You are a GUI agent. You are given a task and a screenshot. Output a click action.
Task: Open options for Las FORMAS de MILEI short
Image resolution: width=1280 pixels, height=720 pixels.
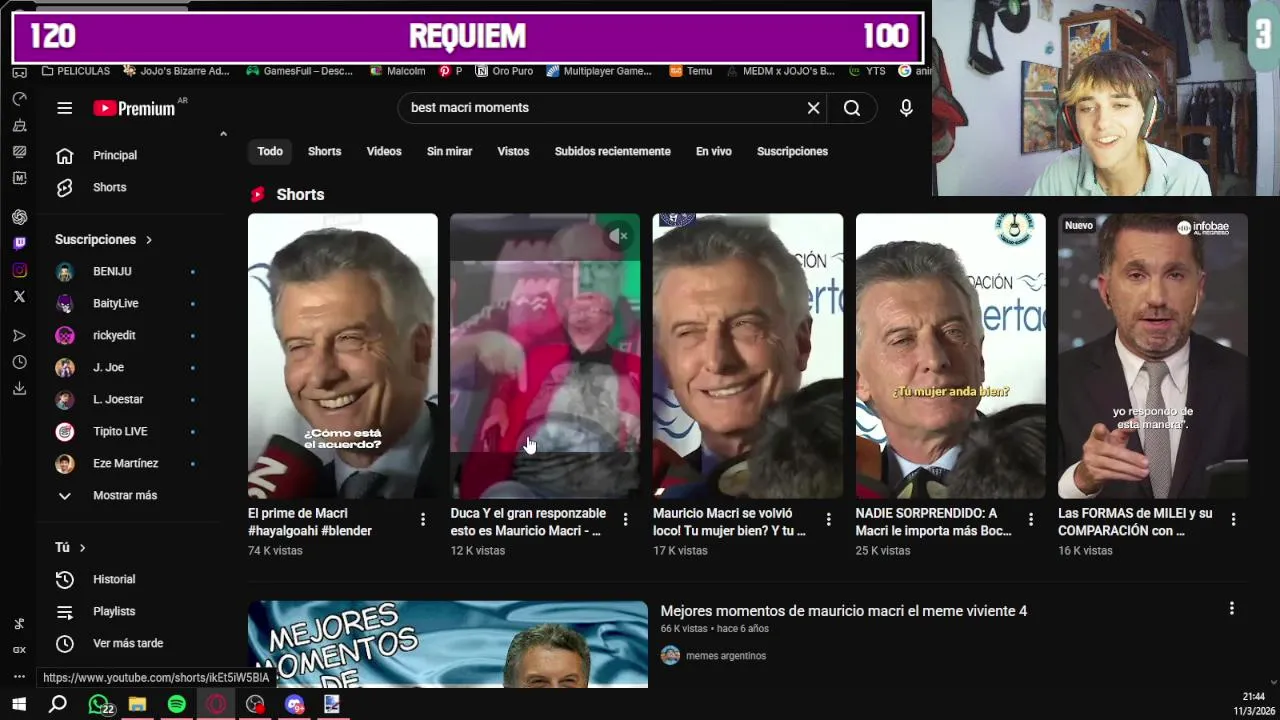click(x=1233, y=519)
